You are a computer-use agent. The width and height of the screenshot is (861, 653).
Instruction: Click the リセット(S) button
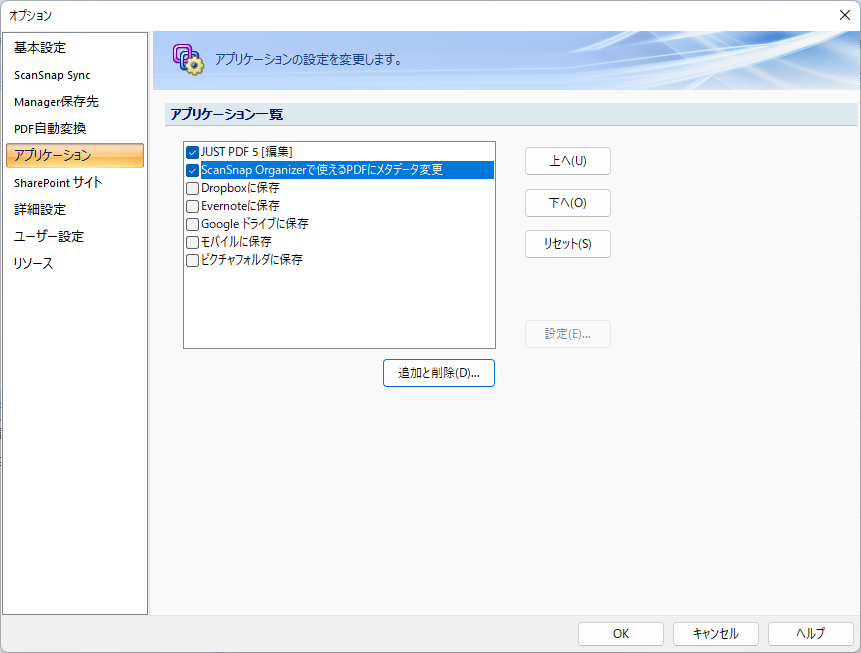pos(568,244)
